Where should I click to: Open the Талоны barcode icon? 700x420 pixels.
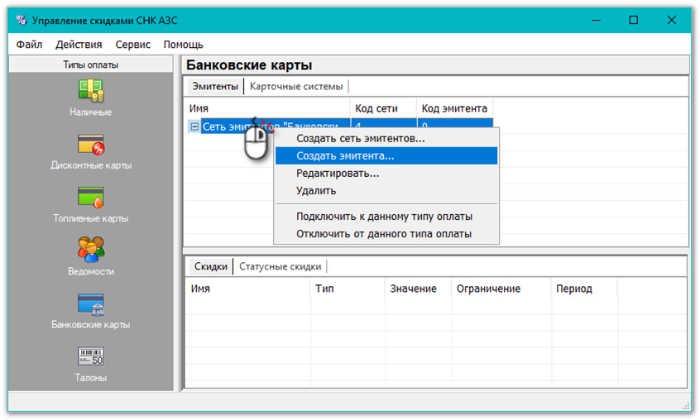point(91,357)
